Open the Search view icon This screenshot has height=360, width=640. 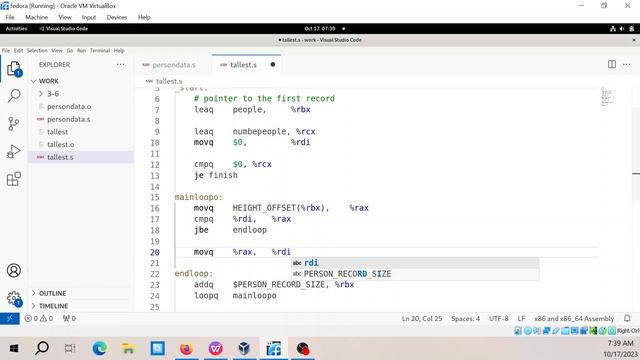(14, 96)
